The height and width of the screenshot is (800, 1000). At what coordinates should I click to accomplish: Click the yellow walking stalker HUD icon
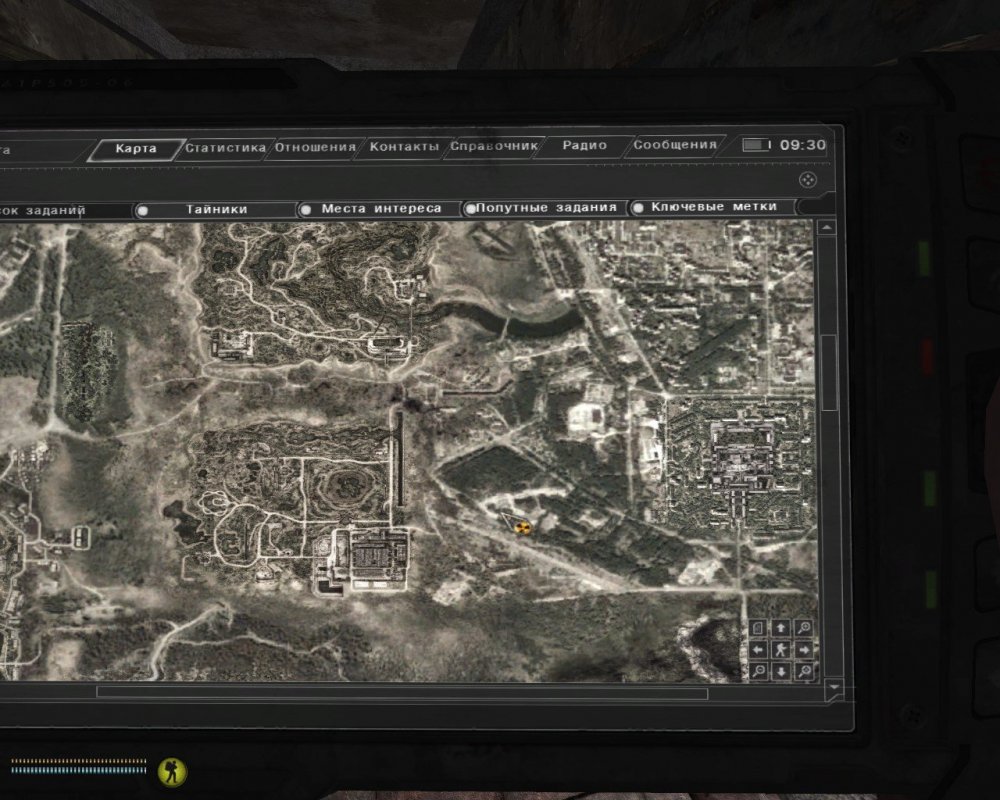(172, 771)
